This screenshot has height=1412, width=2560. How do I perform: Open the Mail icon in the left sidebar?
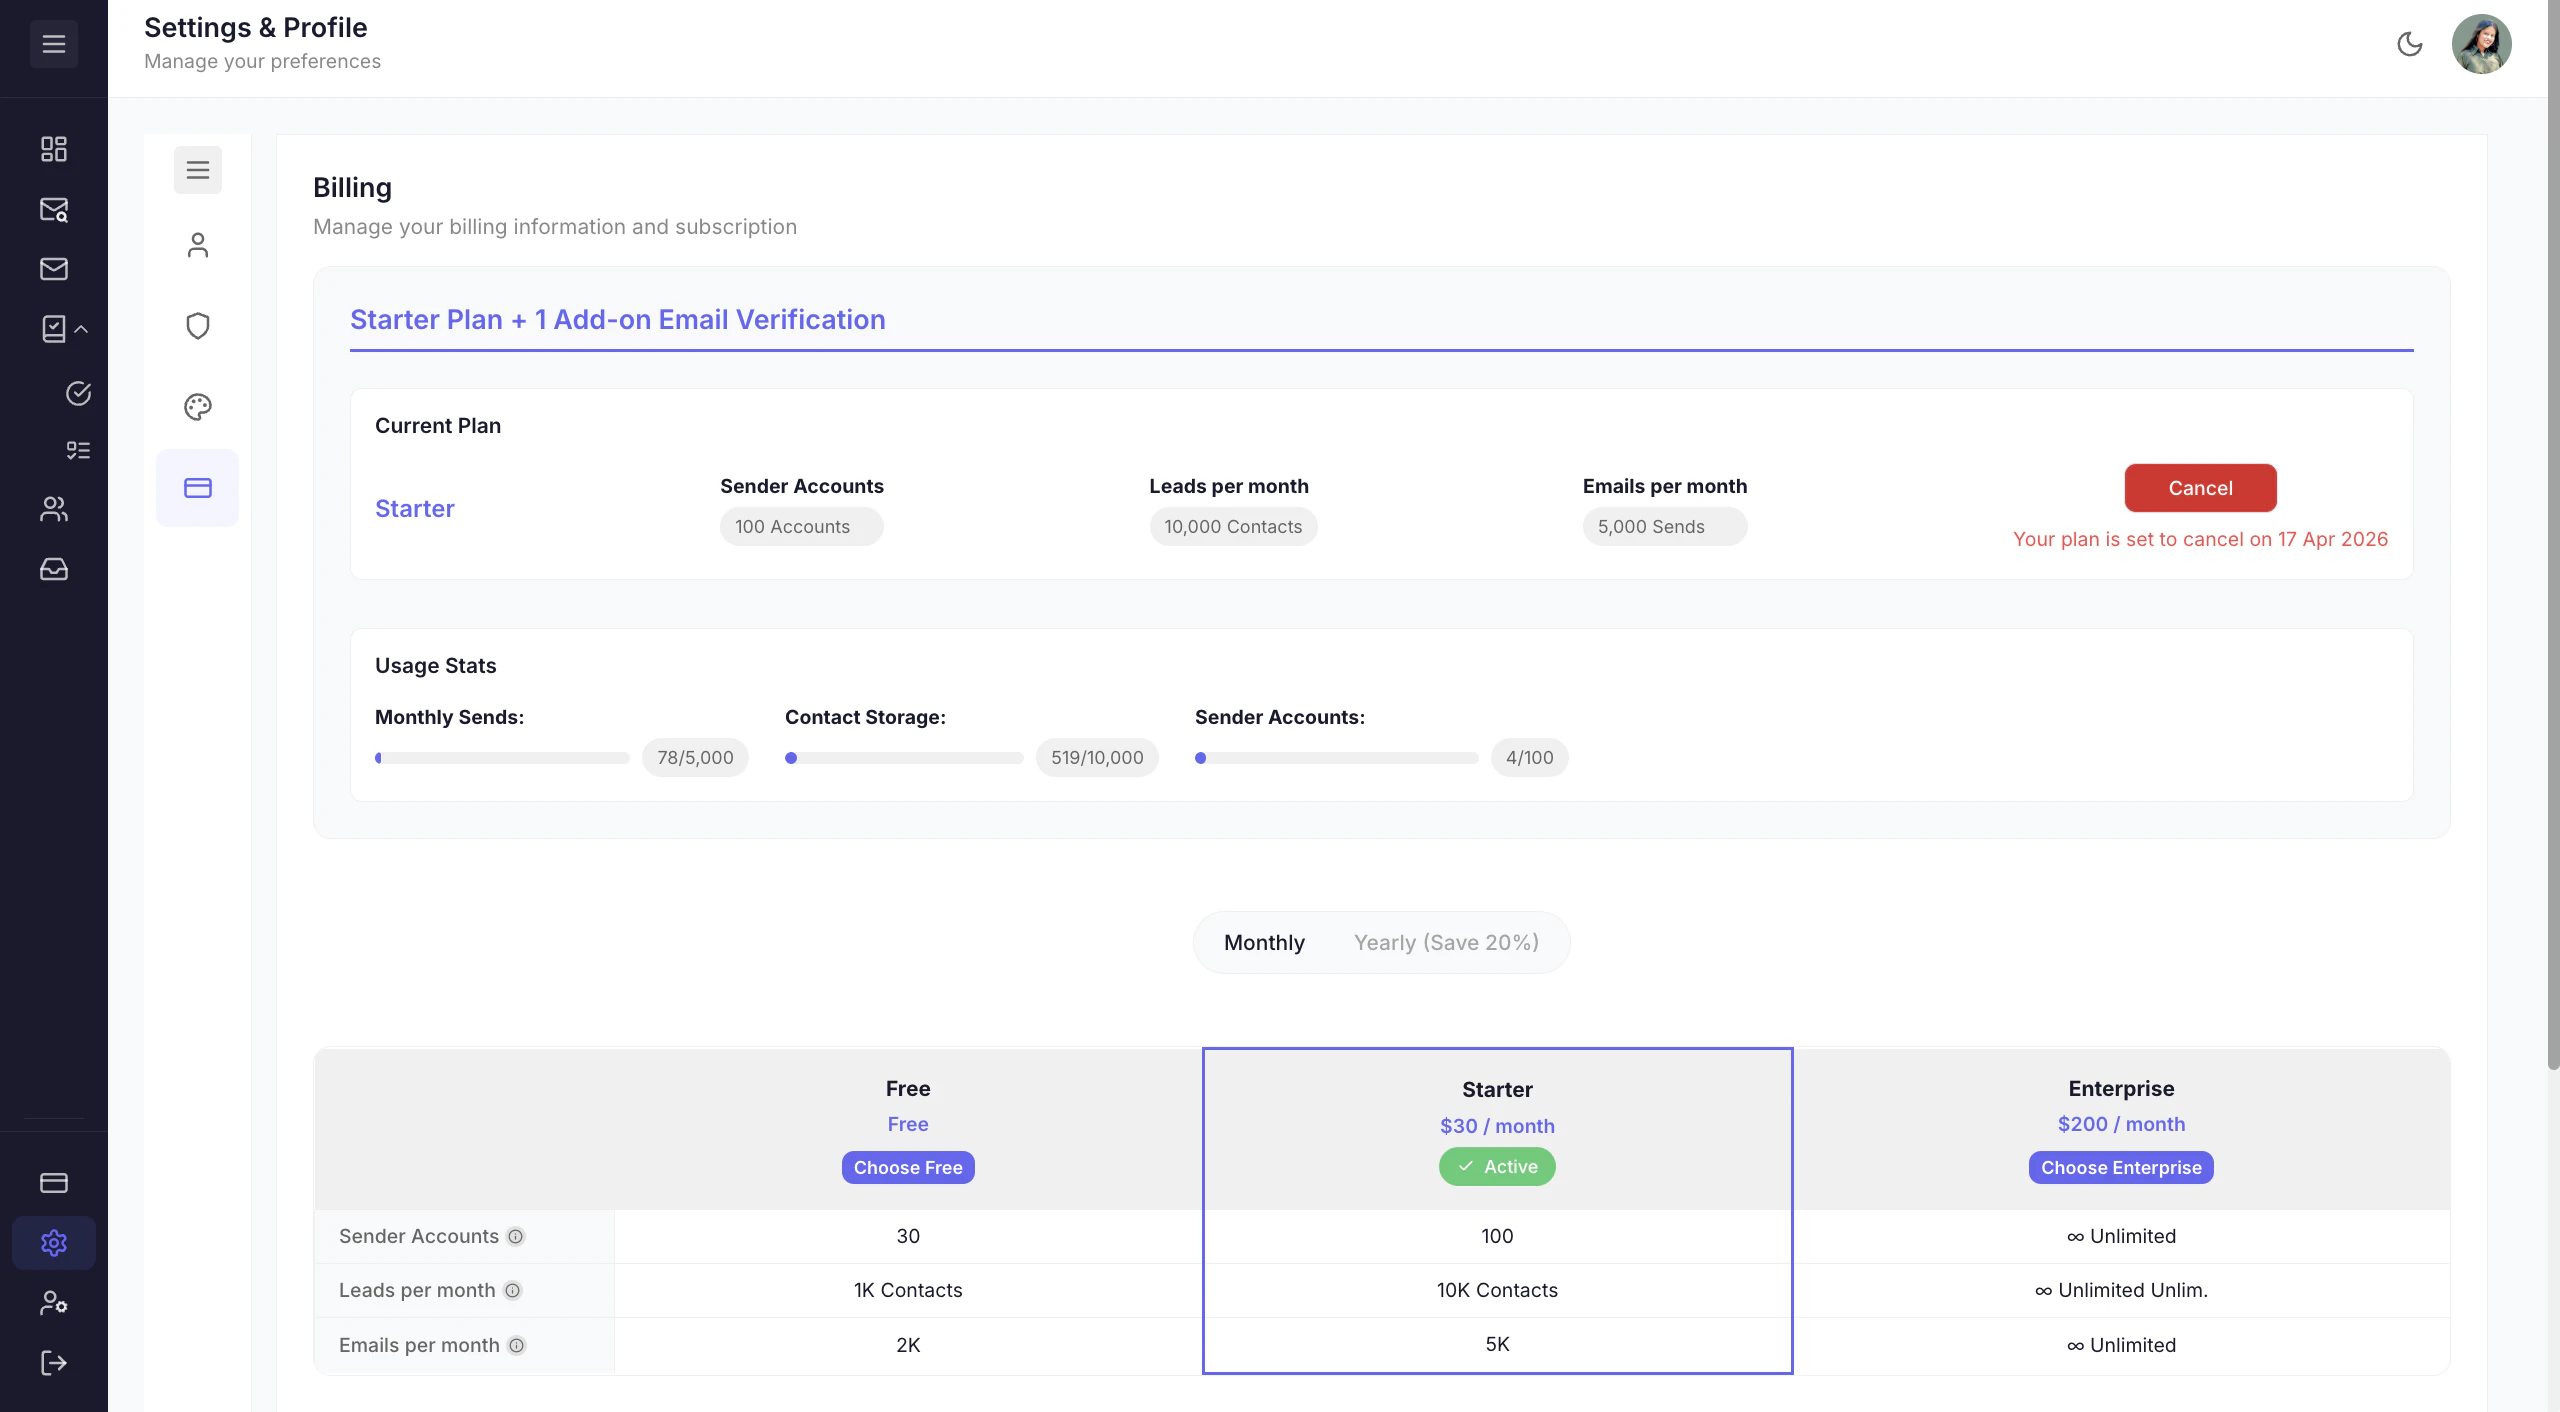click(54, 268)
